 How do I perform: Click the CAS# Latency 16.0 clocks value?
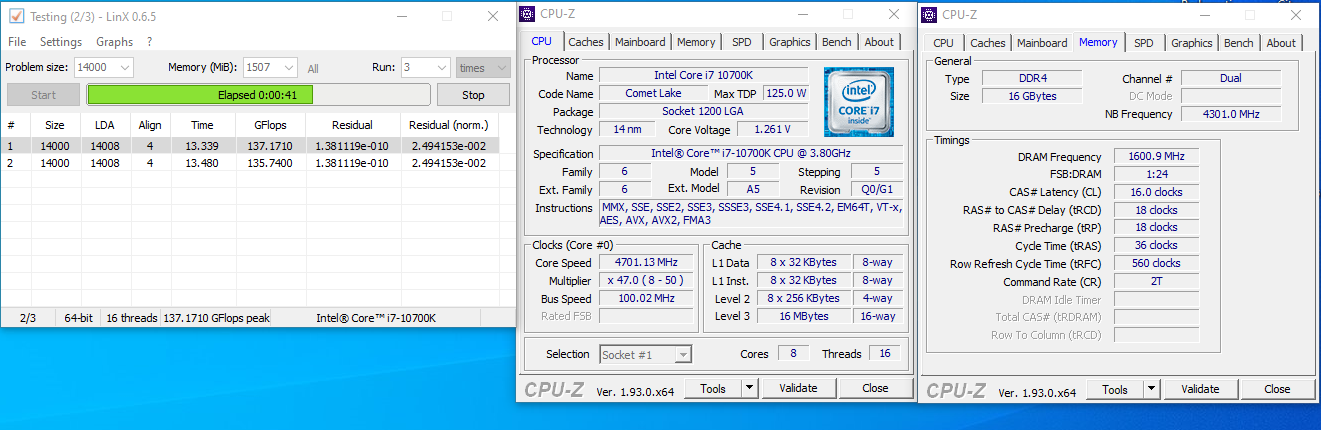click(1156, 192)
